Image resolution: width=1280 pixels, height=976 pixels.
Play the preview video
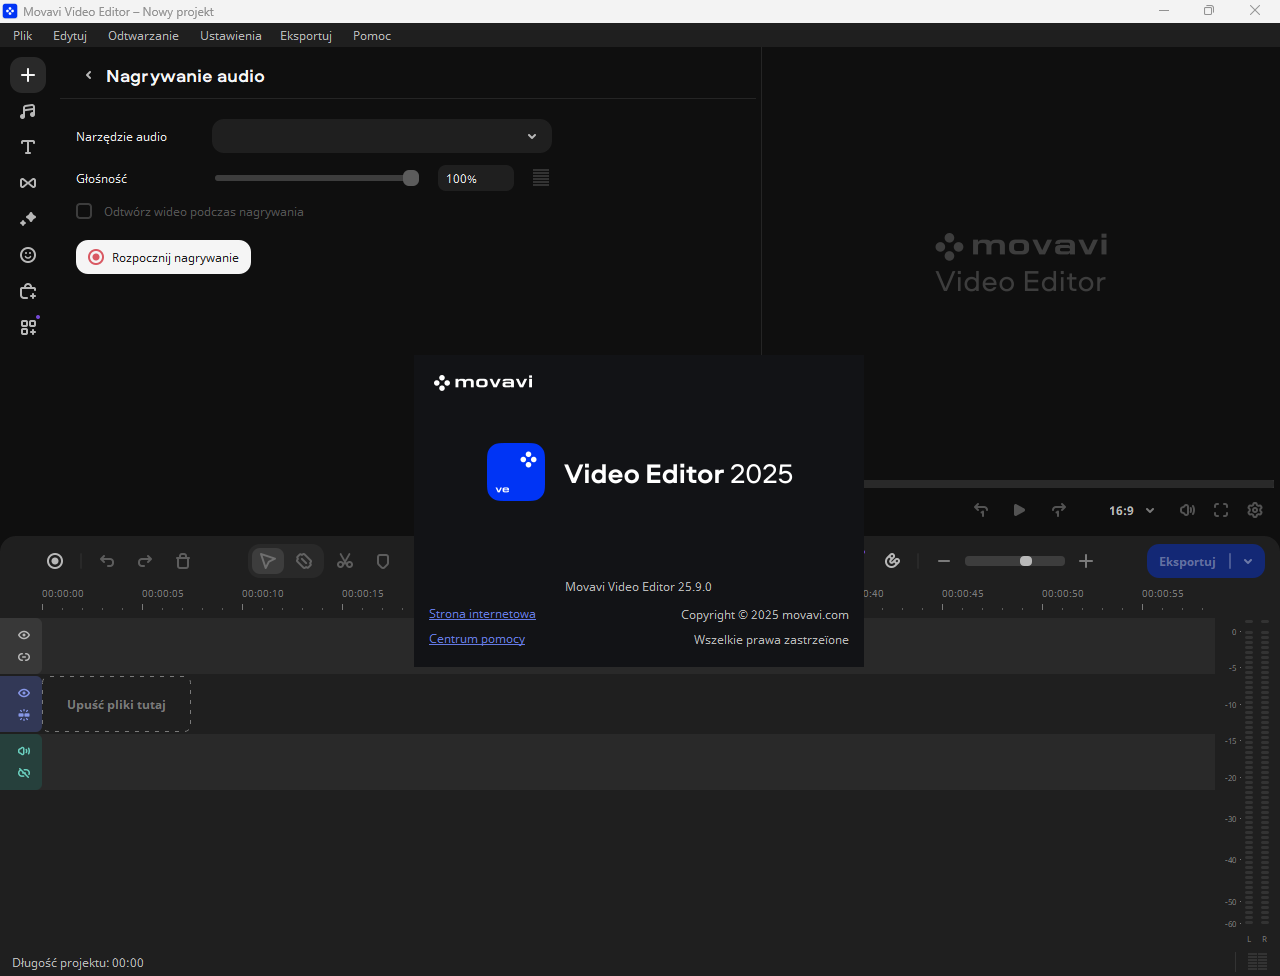1019,510
